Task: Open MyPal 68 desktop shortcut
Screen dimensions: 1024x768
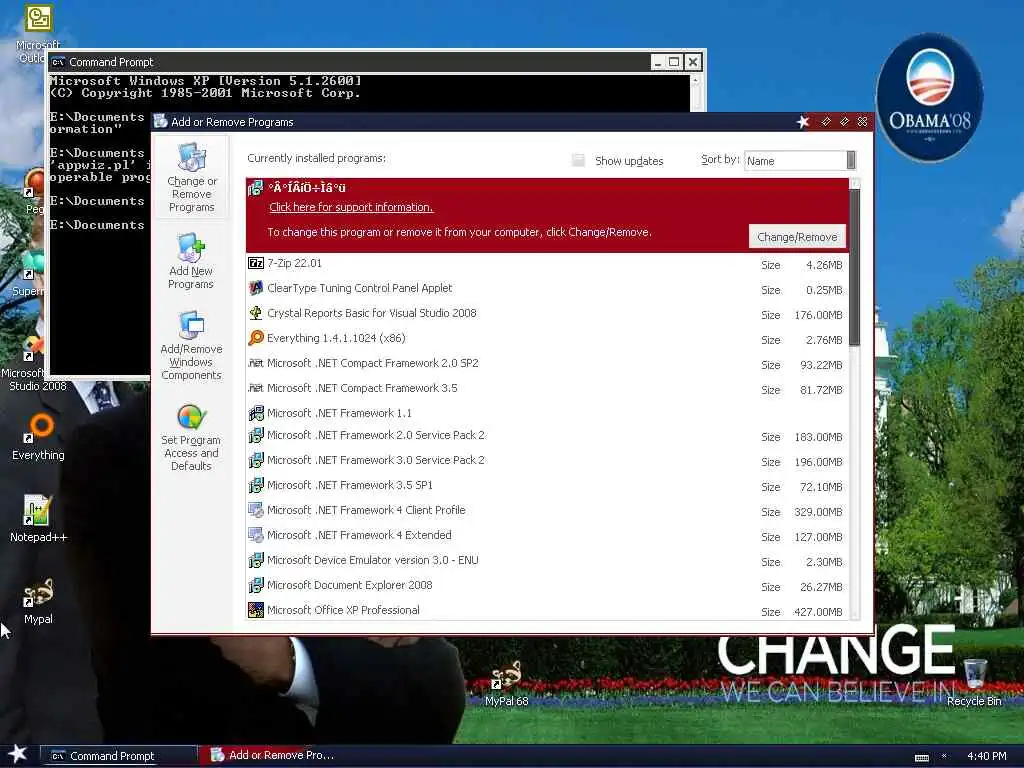Action: pyautogui.click(x=507, y=683)
